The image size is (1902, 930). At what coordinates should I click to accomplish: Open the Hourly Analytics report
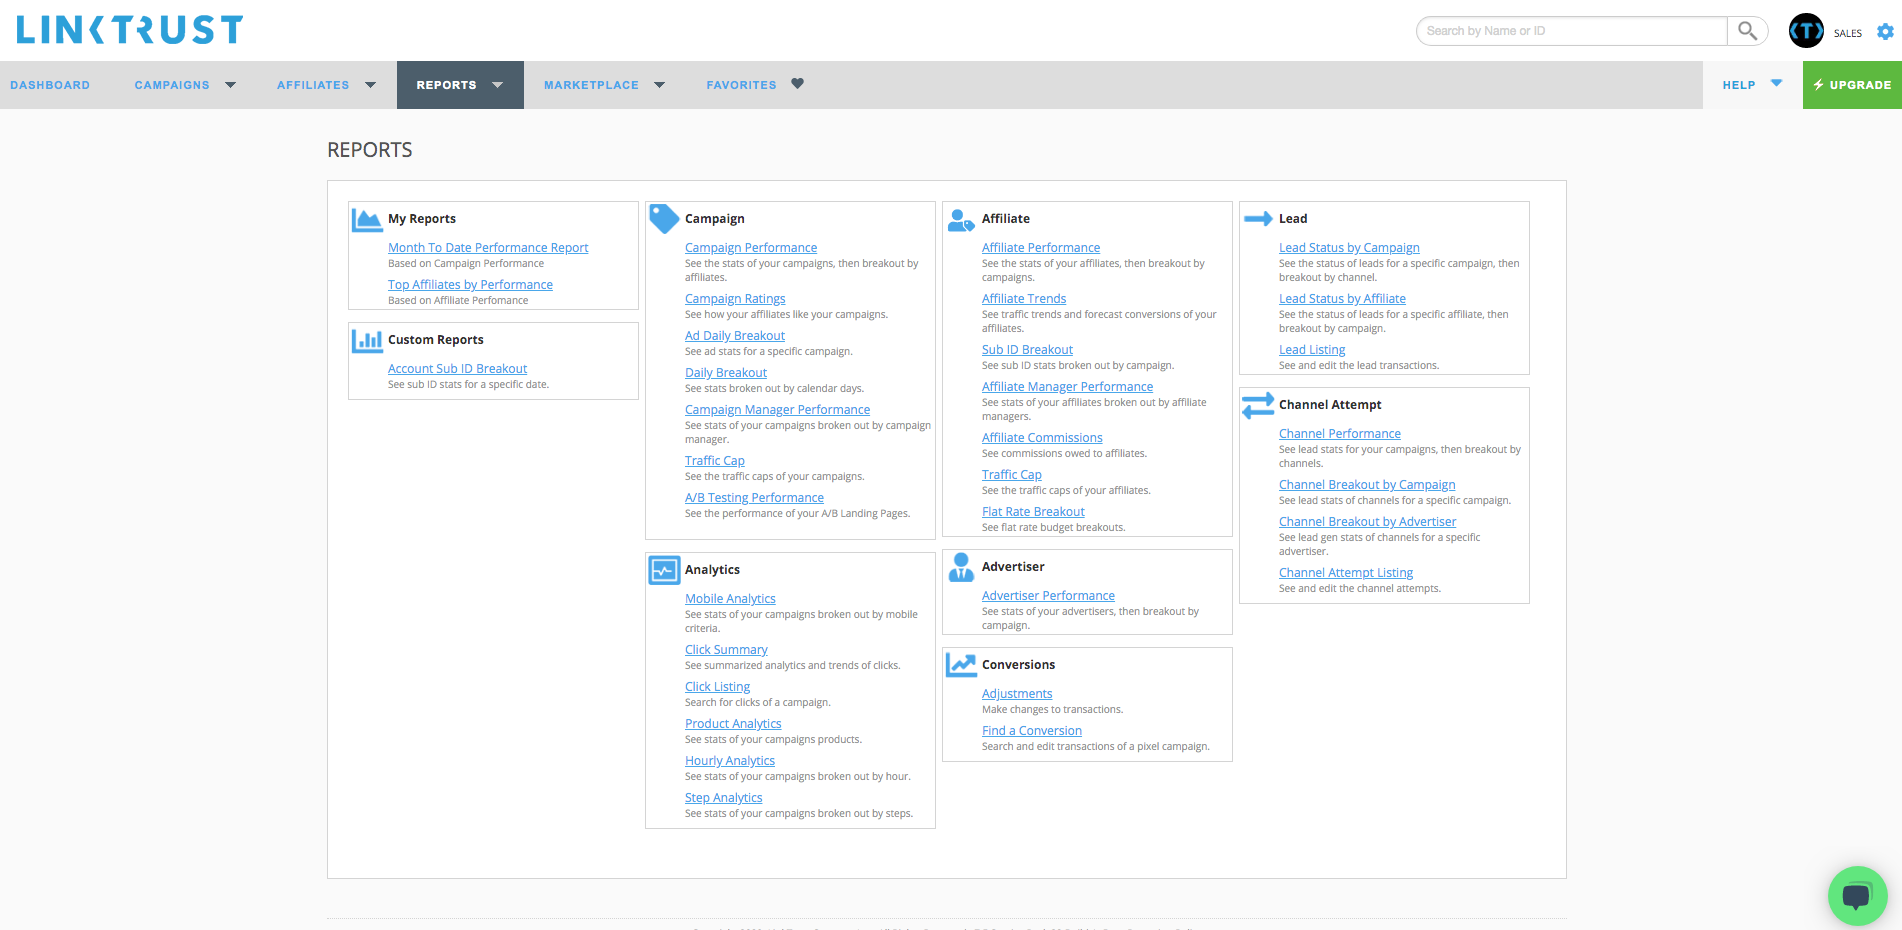click(x=730, y=761)
